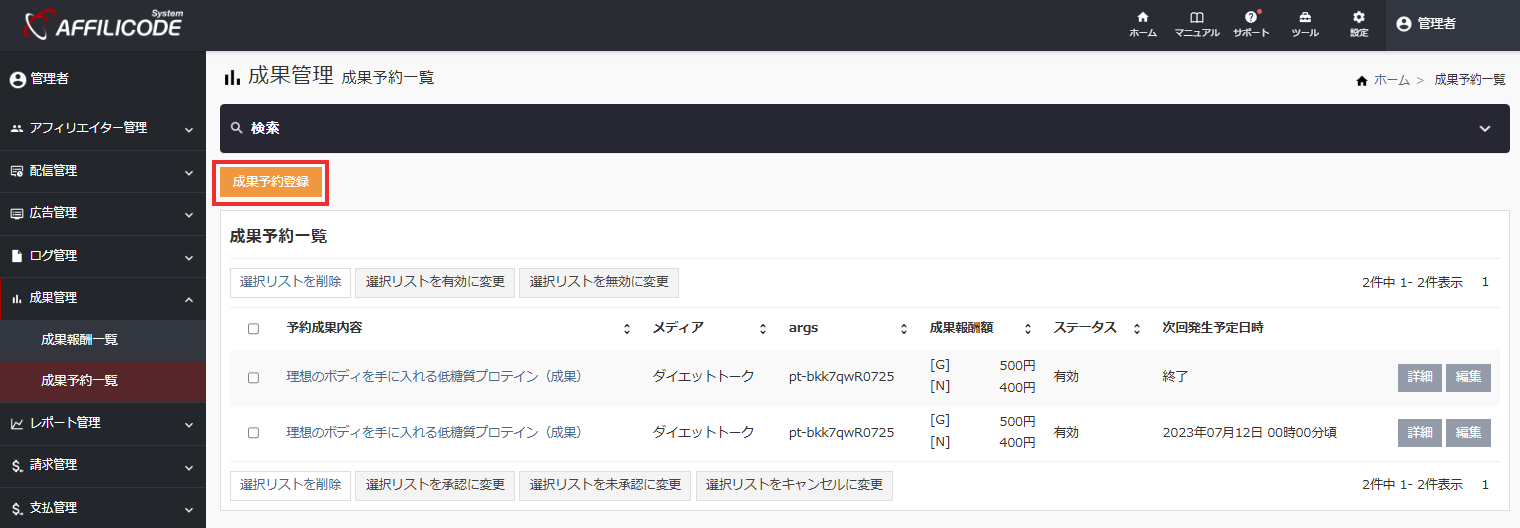Open Support via the question mark icon

pos(1250,18)
